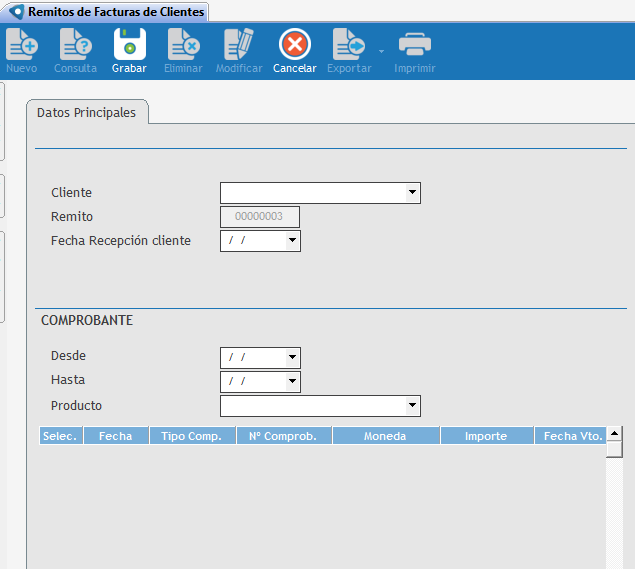The image size is (635, 569).
Task: Click the Eliminar delete icon
Action: 183,45
